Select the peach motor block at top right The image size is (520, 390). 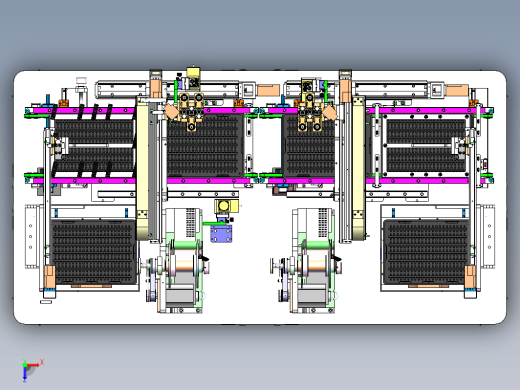457,90
